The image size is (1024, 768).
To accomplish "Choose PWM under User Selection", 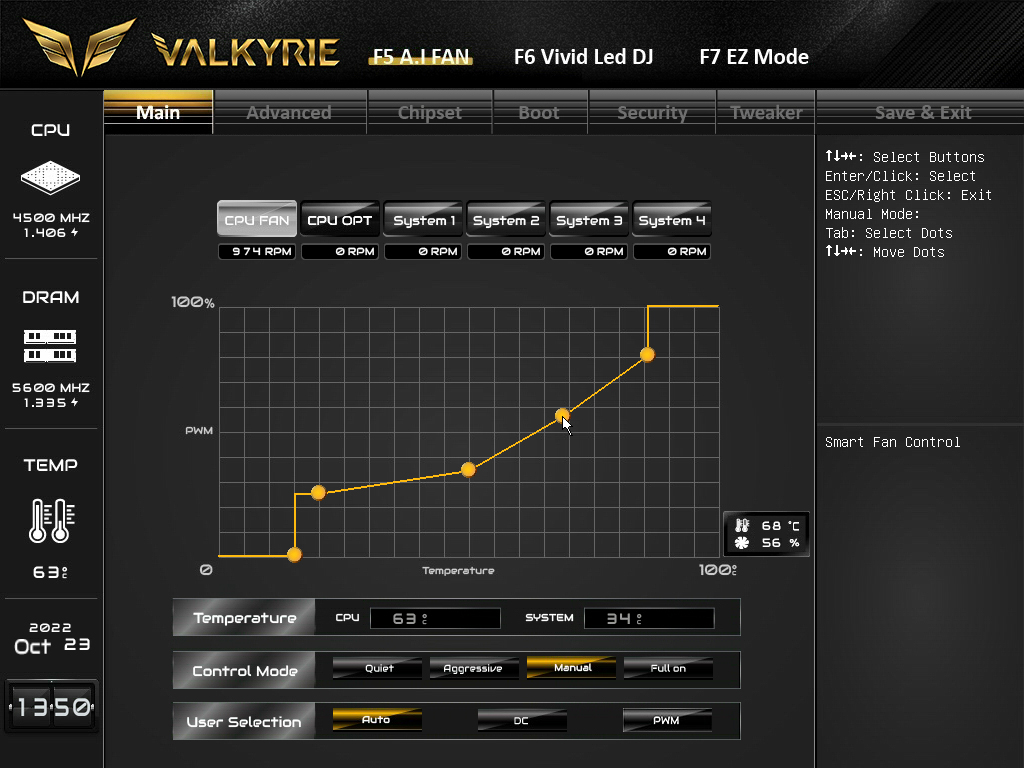I will click(x=667, y=720).
